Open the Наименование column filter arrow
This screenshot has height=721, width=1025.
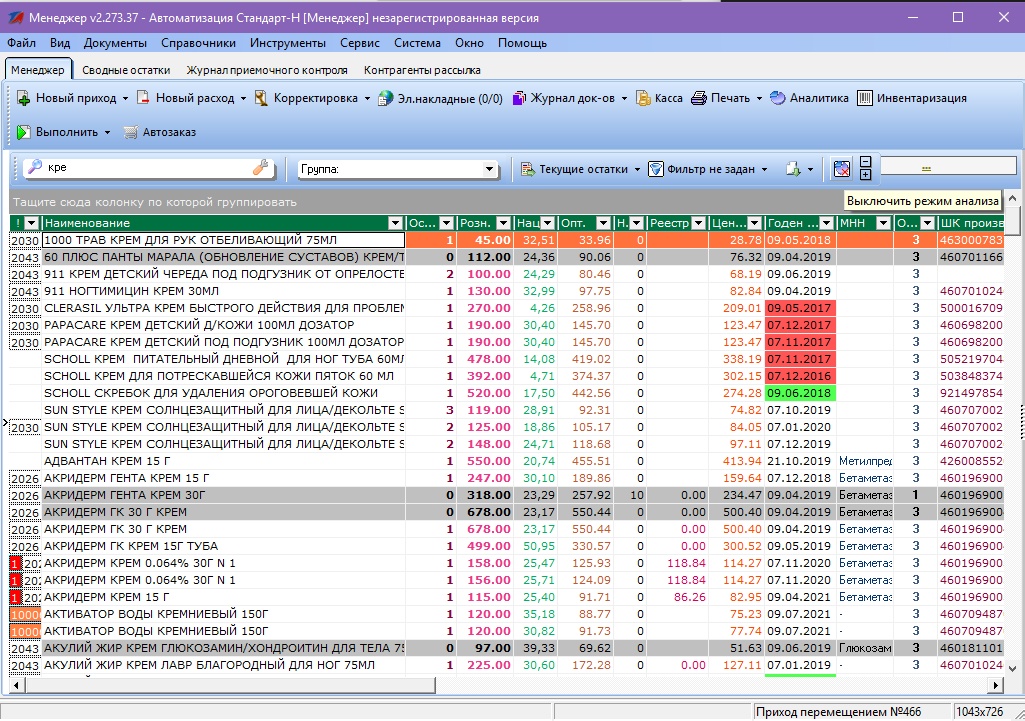(x=396, y=223)
